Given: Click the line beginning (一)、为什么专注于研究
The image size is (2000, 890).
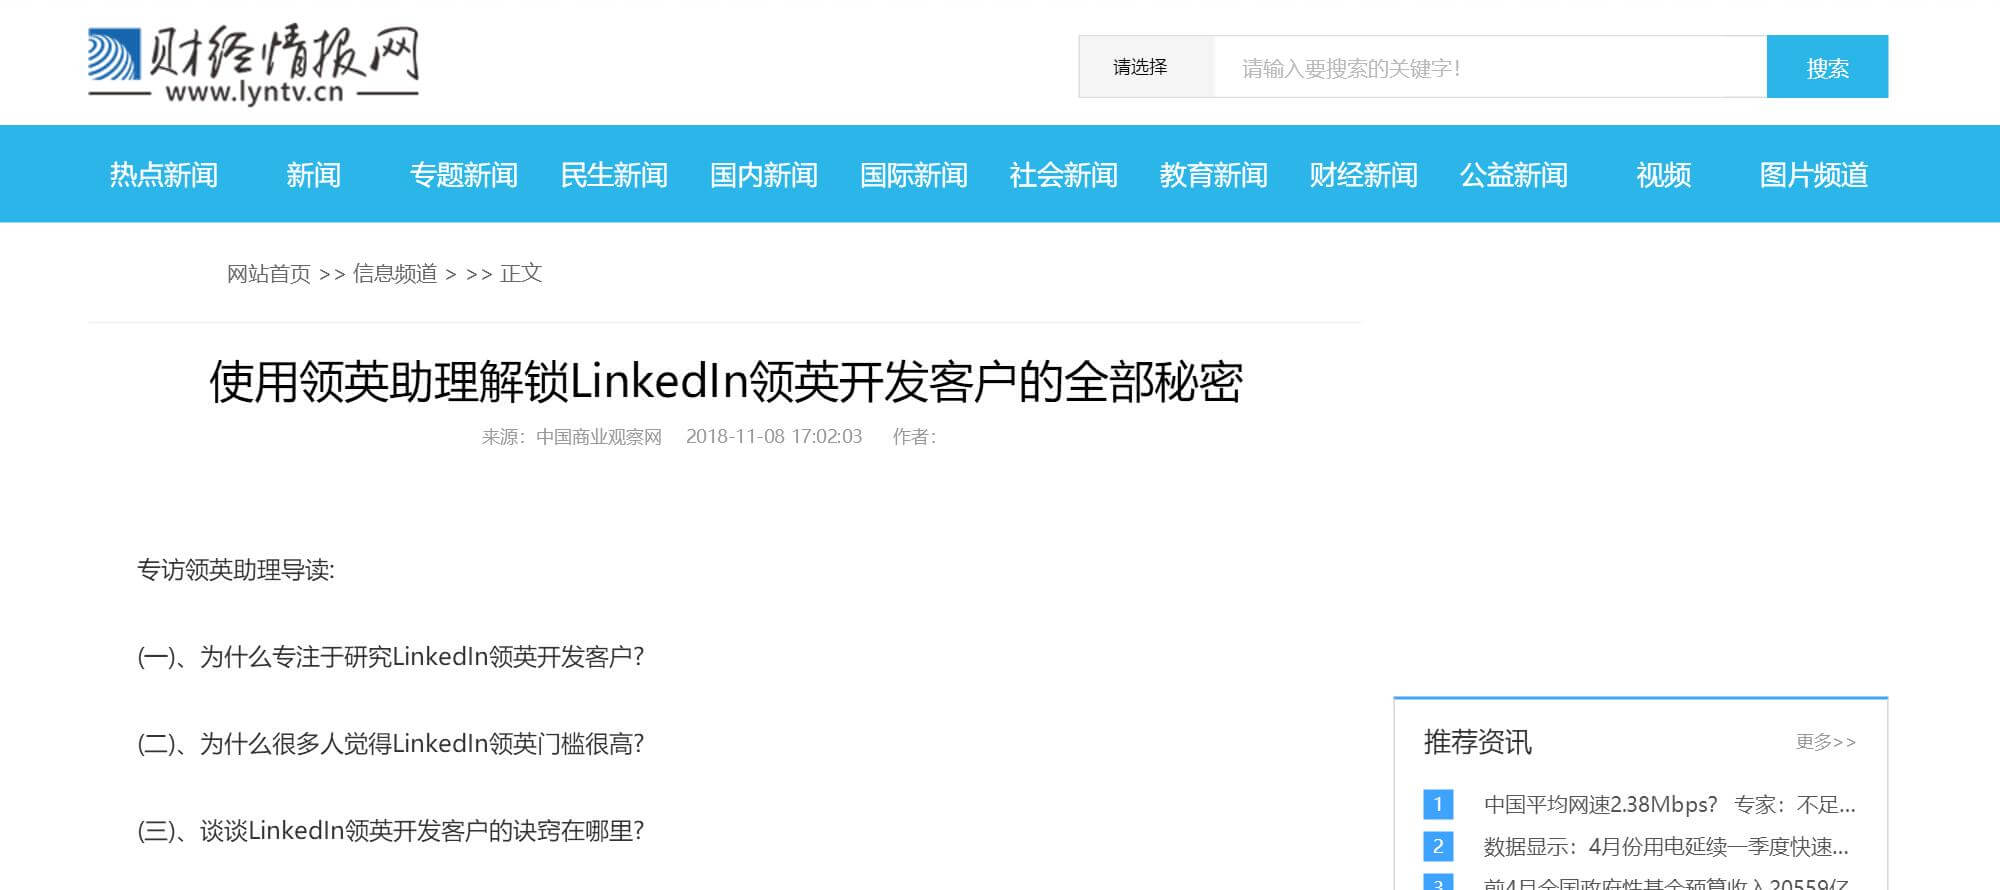Looking at the screenshot, I should tap(391, 657).
